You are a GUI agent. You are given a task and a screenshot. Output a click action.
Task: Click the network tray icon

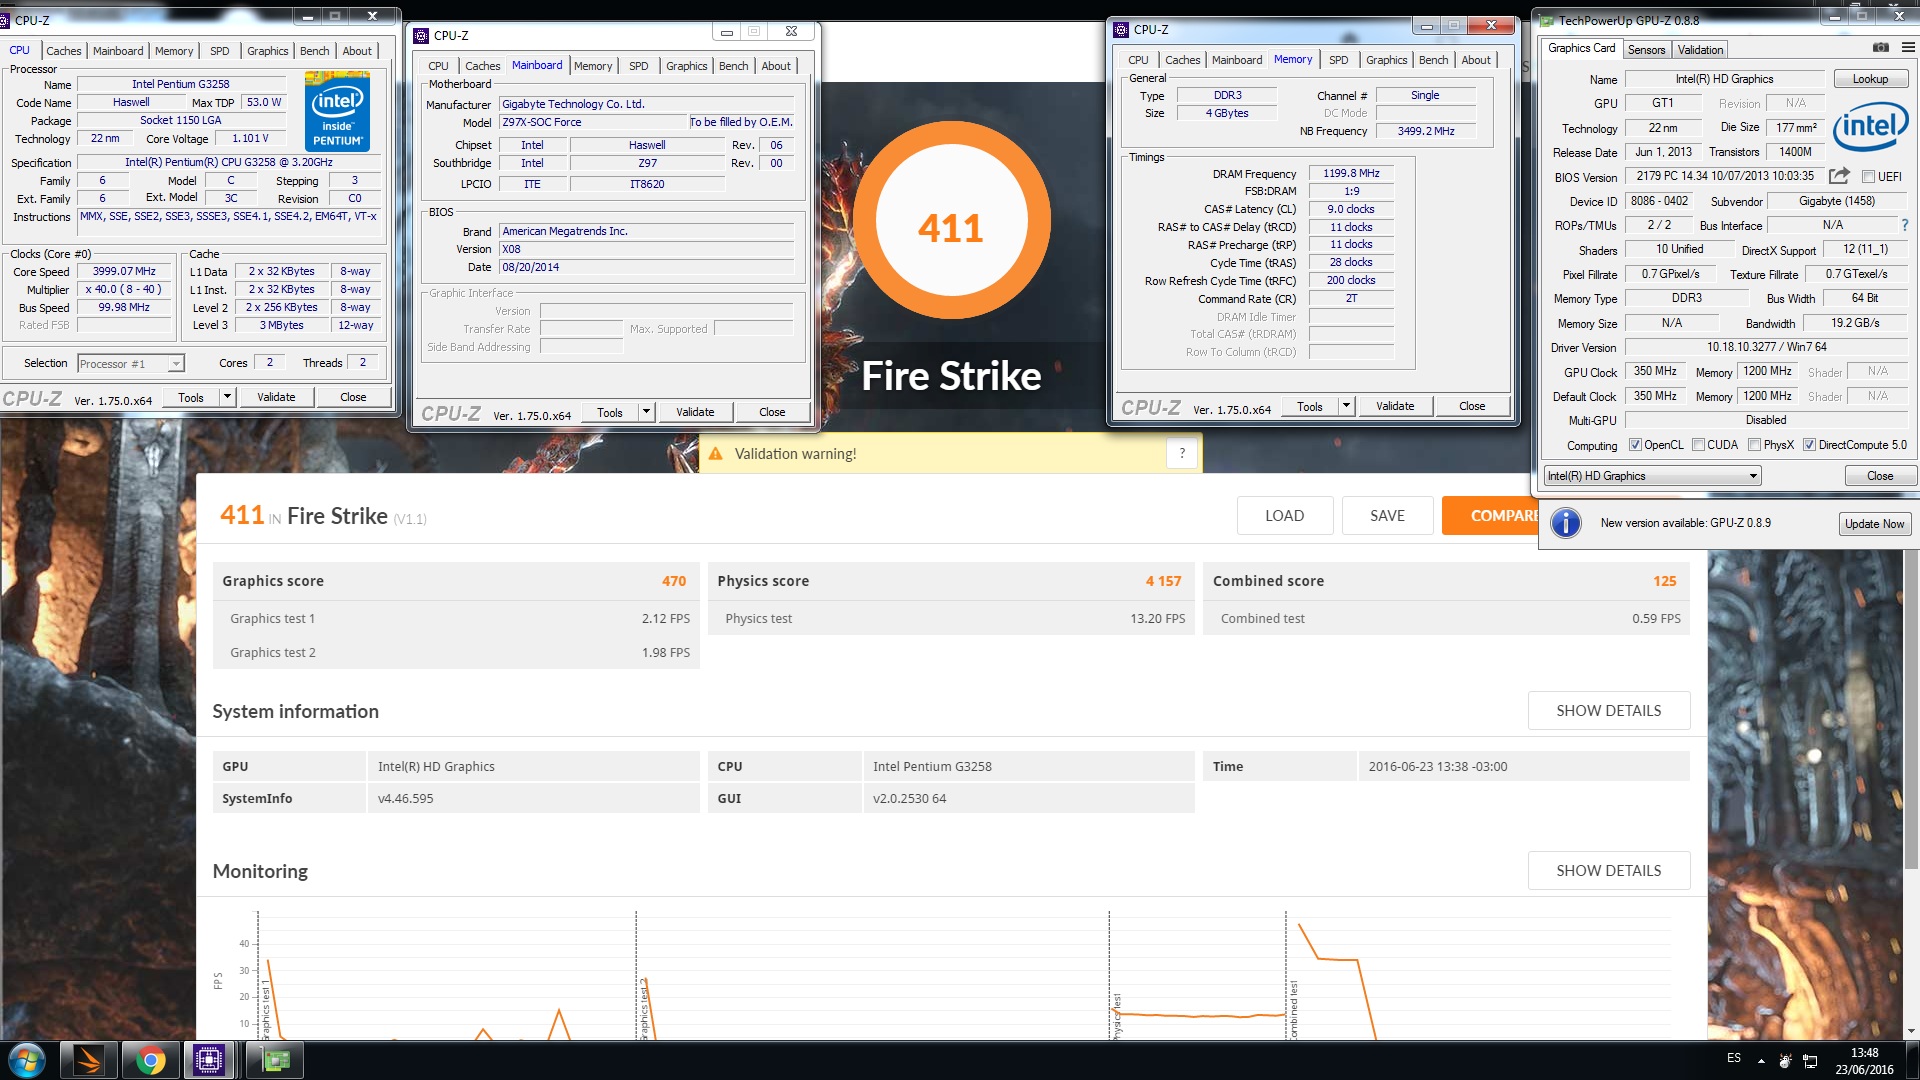pyautogui.click(x=1810, y=1061)
